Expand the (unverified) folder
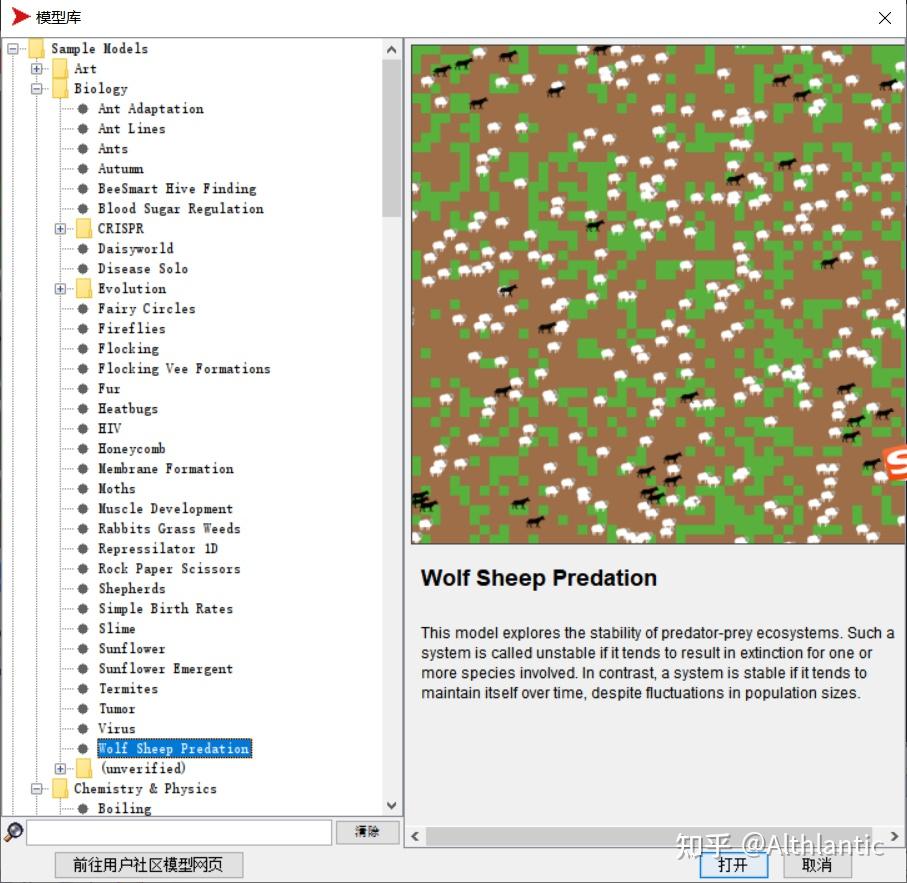Image resolution: width=907 pixels, height=883 pixels. 60,769
